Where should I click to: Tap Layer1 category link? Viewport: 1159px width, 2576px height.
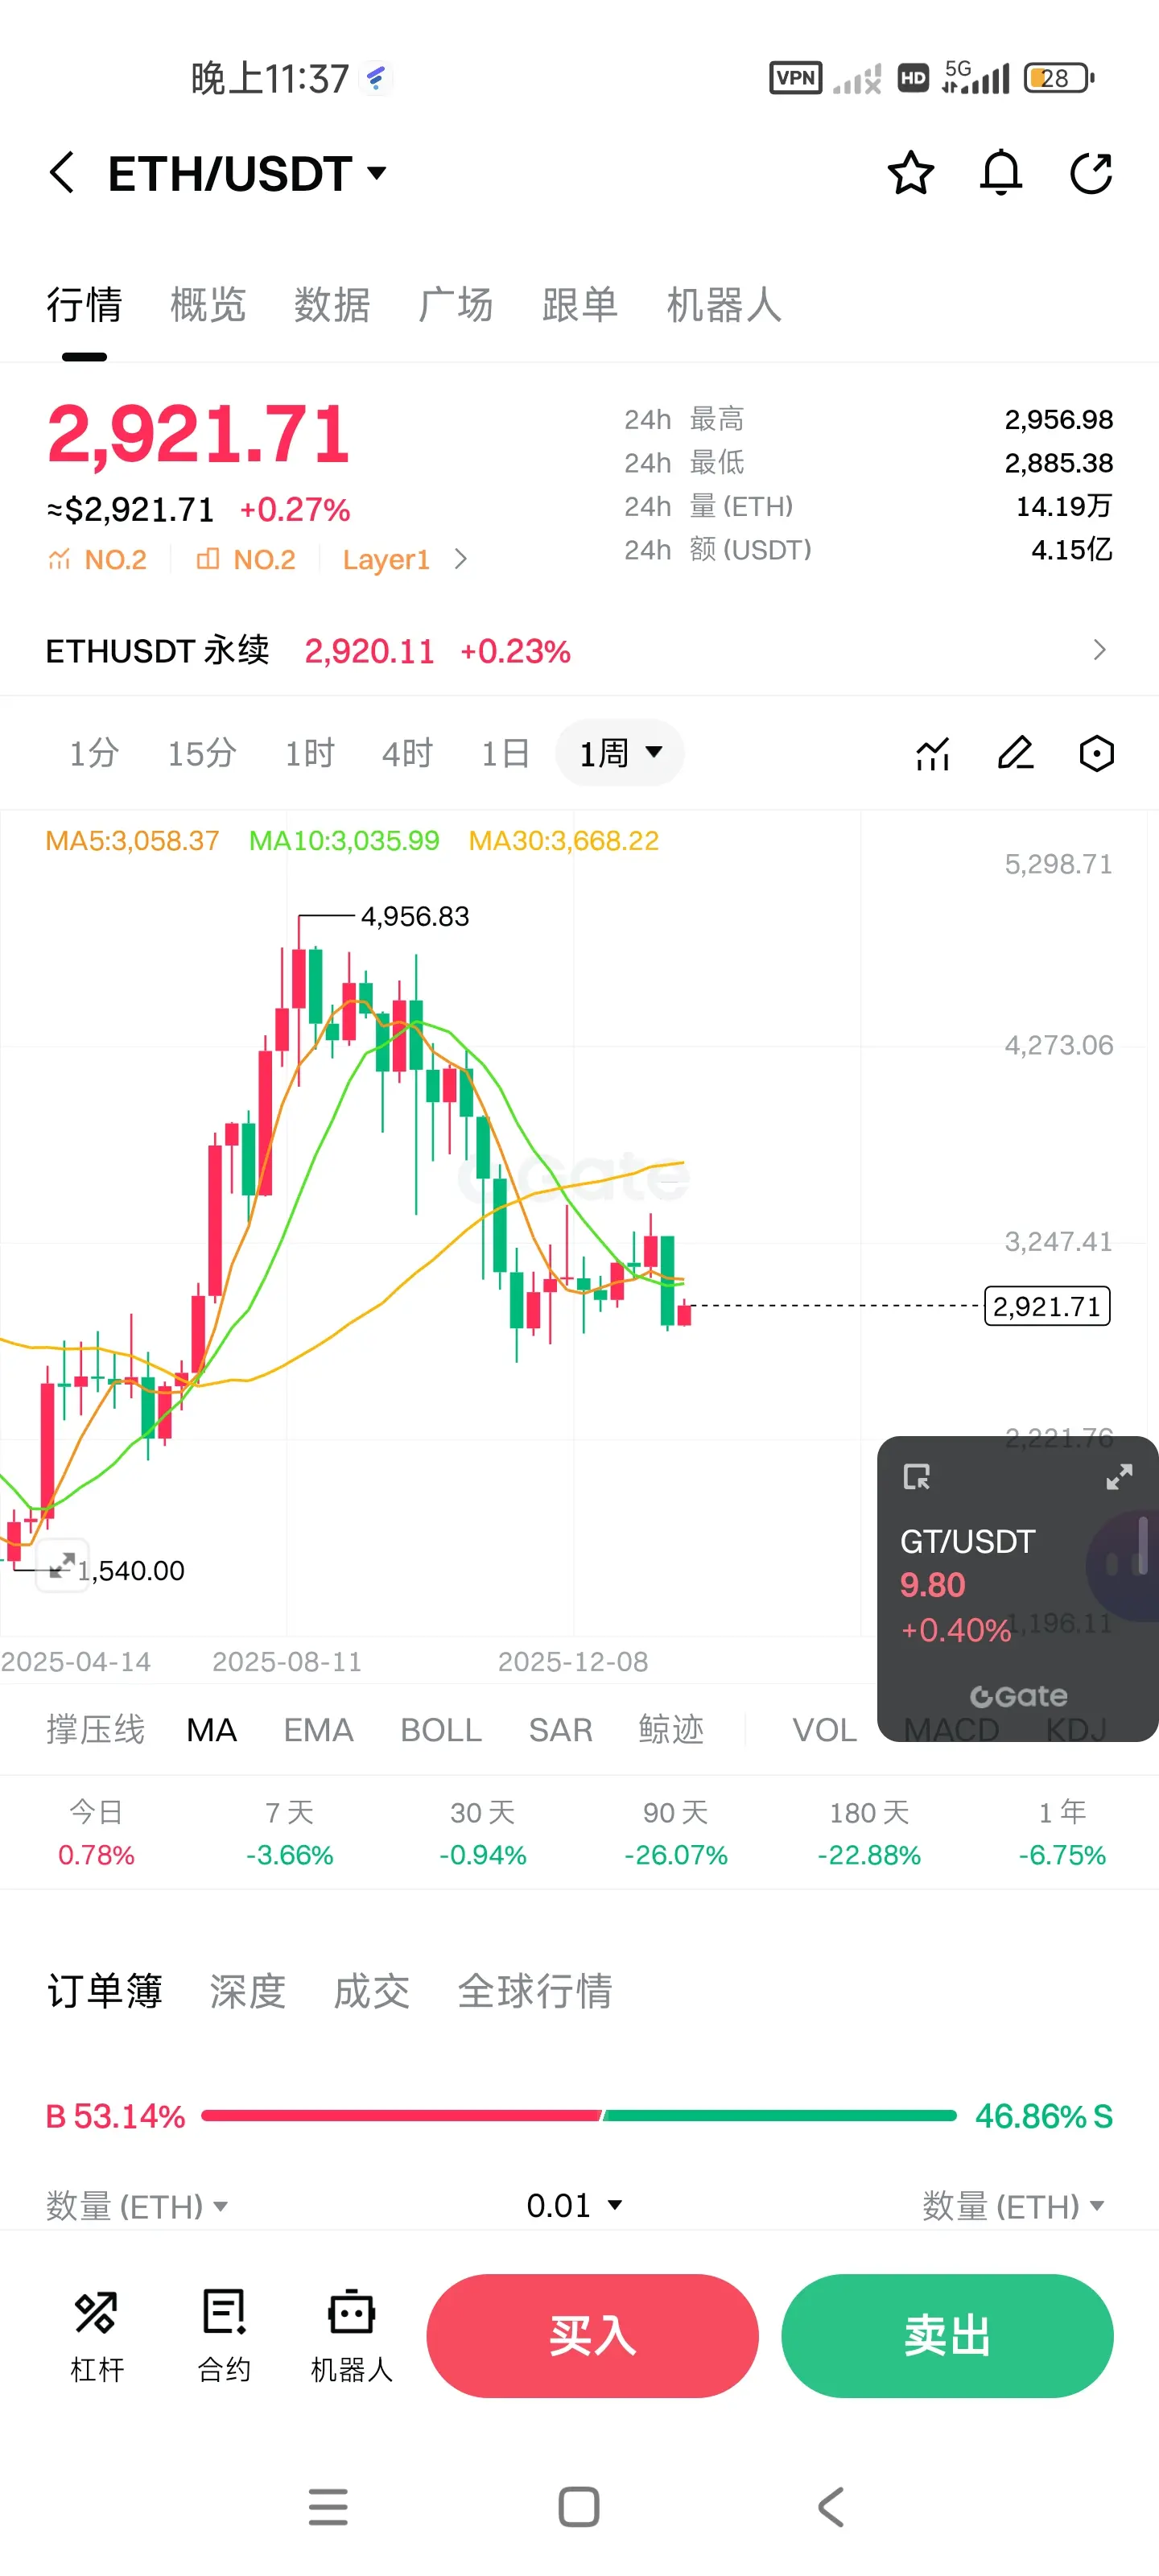(386, 559)
